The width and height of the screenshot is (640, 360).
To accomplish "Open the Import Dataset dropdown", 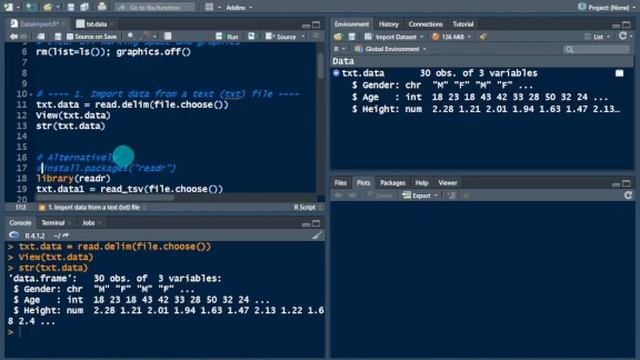I will (x=394, y=37).
